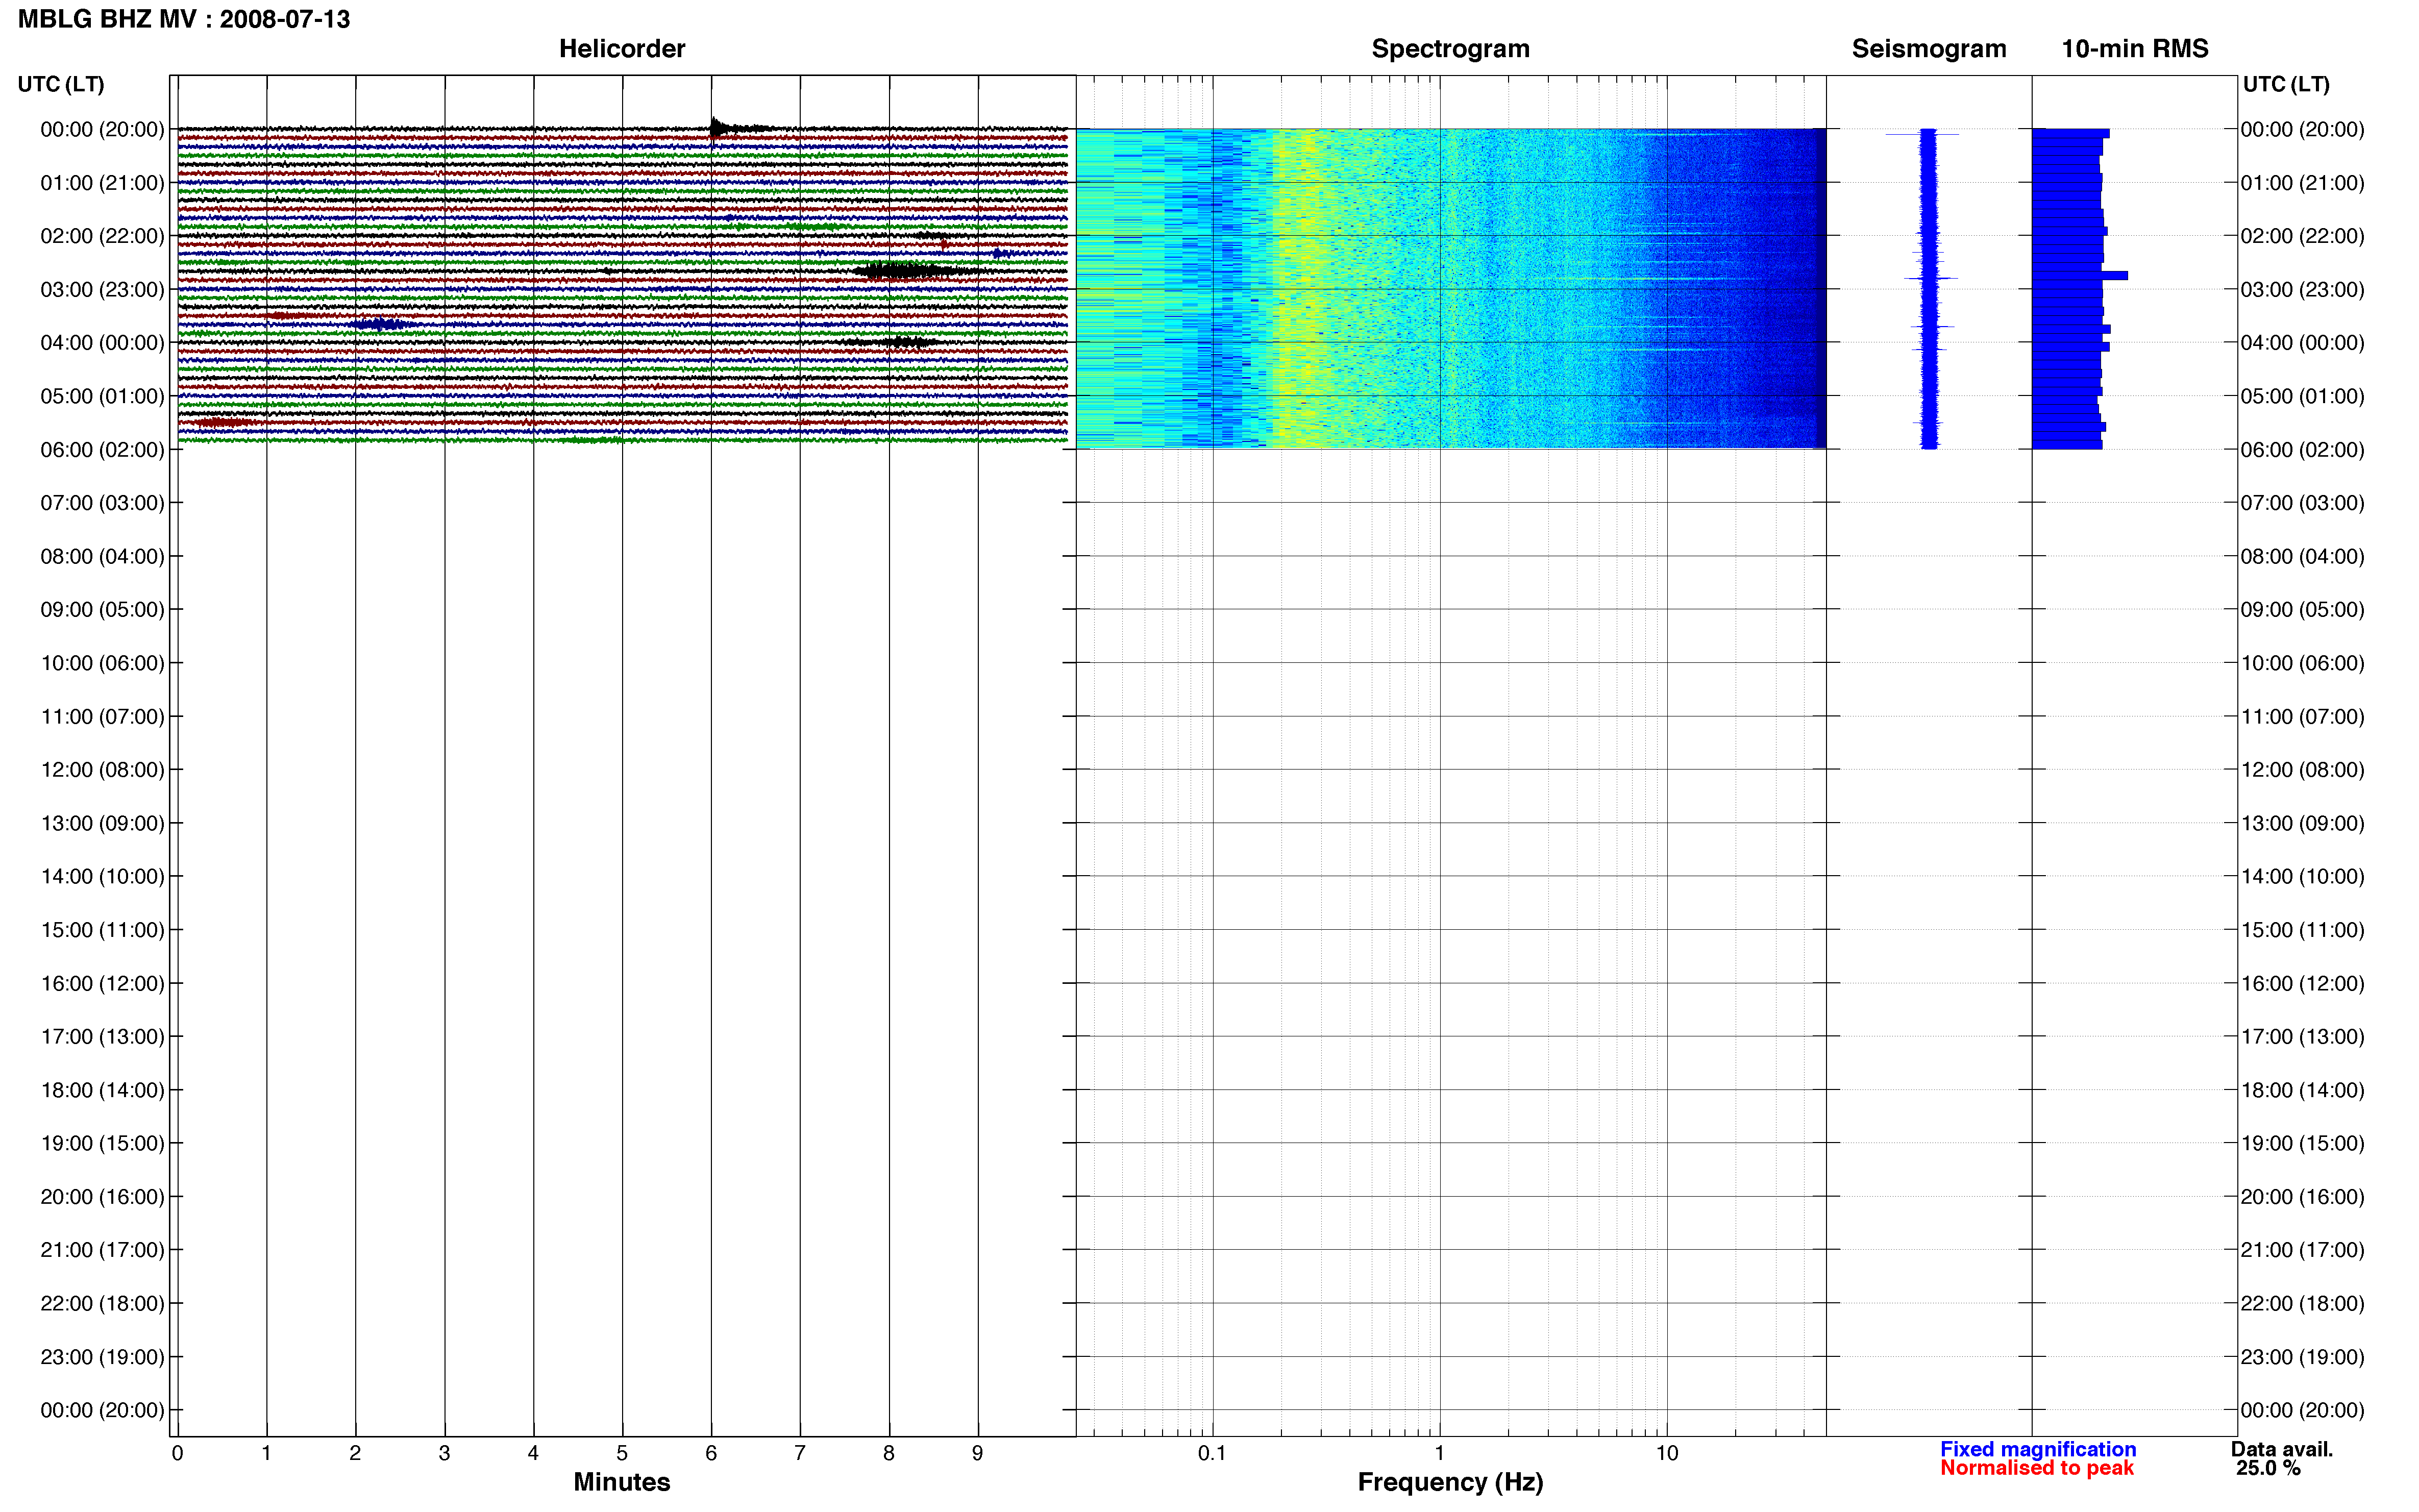Click 18:00 (14:00) on the helicorder time axis
This screenshot has height=1512, width=2419.
(x=102, y=1090)
